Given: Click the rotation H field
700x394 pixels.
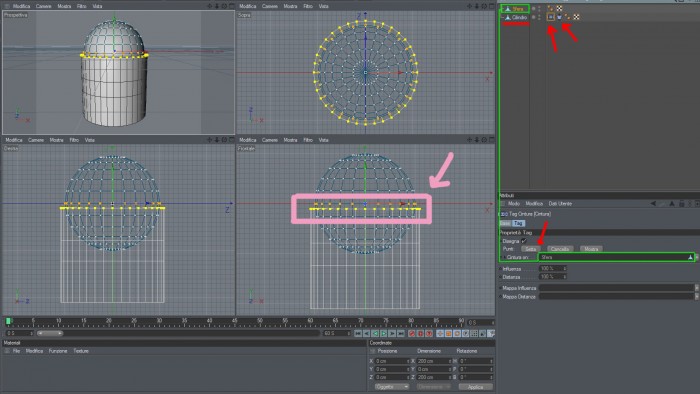Looking at the screenshot, I should point(476,361).
